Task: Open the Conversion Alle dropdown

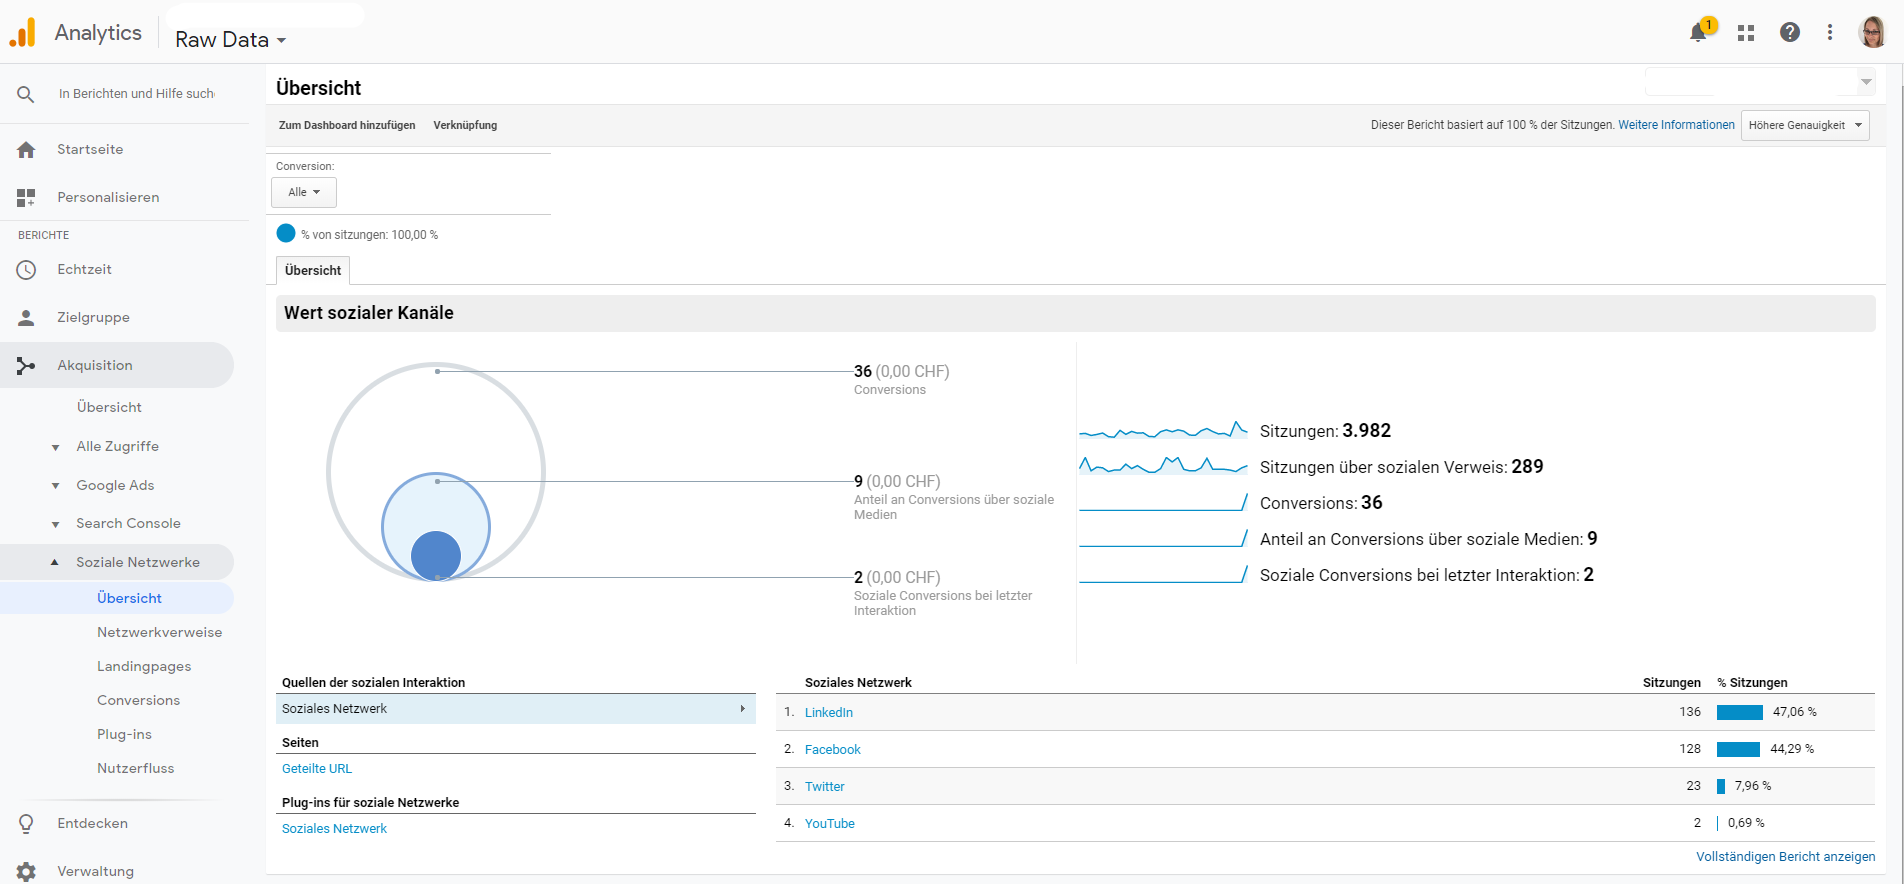Action: 304,192
